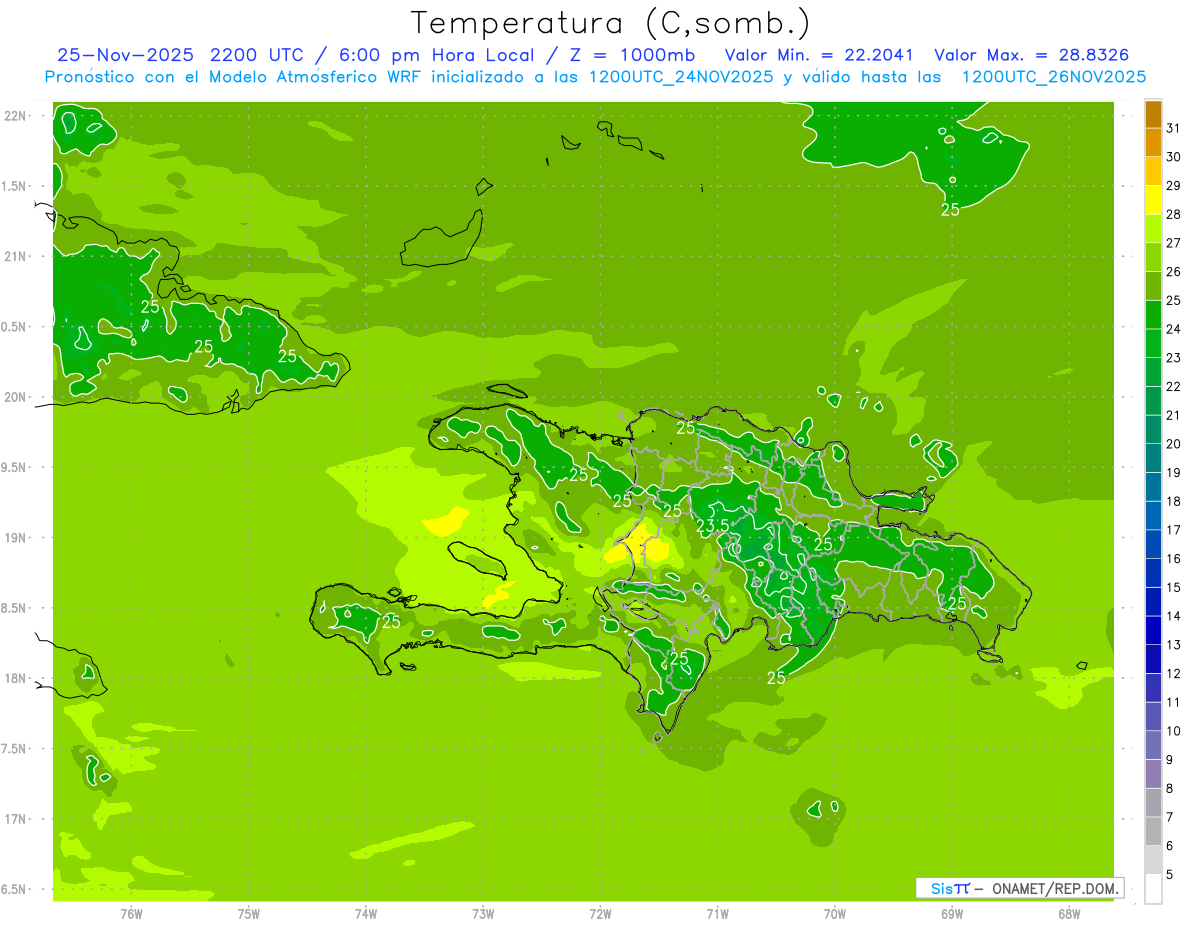Click the '76W' longitude label
Image resolution: width=1200 pixels, height=927 pixels.
[131, 913]
